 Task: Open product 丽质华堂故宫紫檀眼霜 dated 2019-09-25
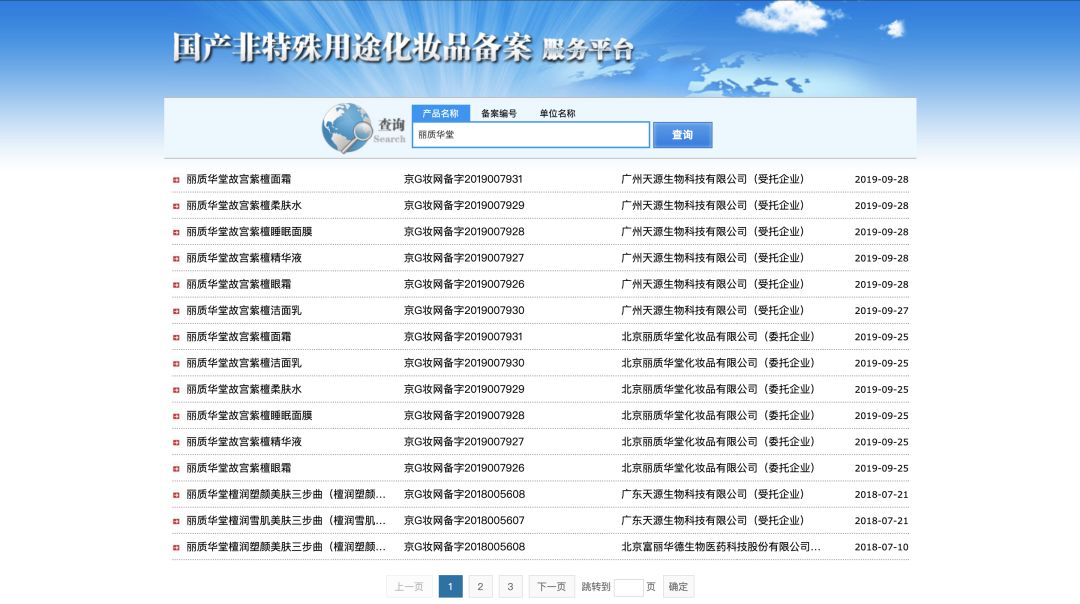238,468
